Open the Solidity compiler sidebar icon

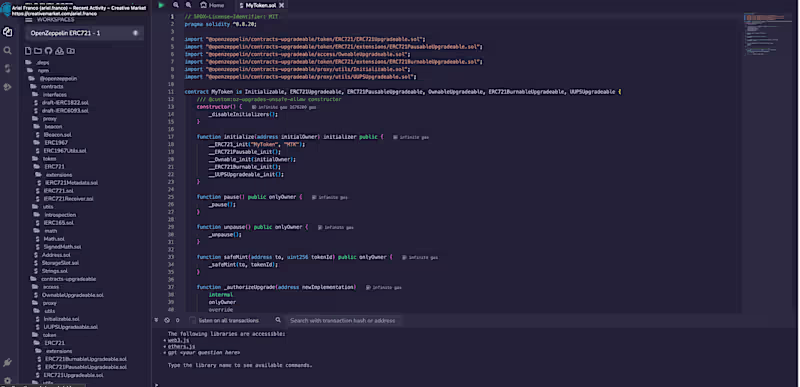[x=8, y=68]
